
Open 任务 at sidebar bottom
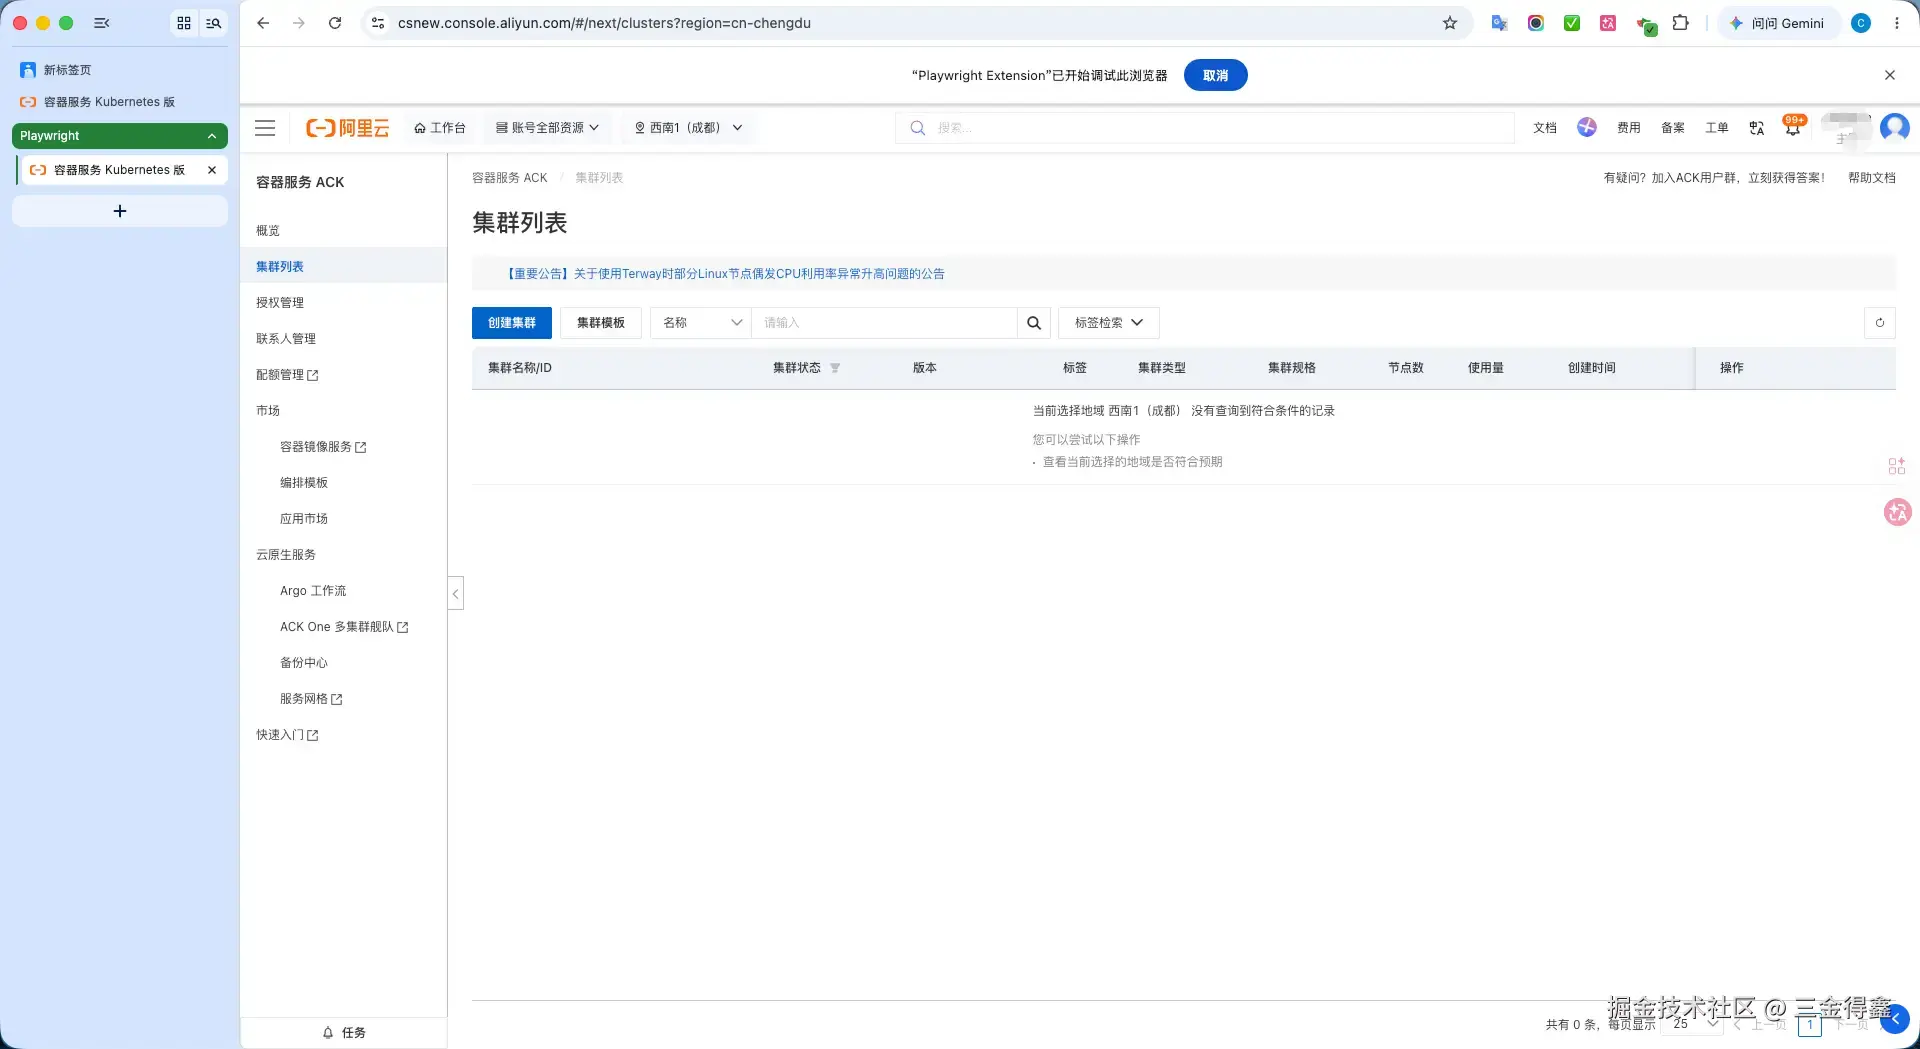344,1033
